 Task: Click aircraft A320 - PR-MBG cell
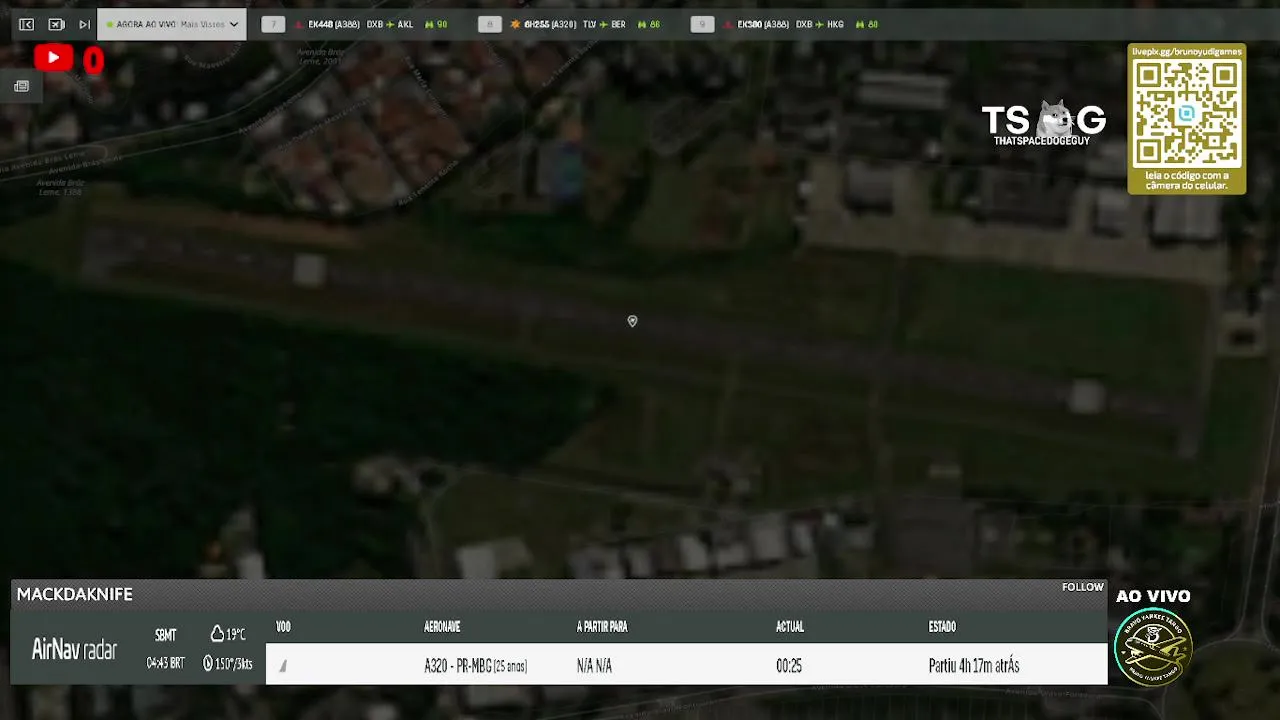(475, 666)
